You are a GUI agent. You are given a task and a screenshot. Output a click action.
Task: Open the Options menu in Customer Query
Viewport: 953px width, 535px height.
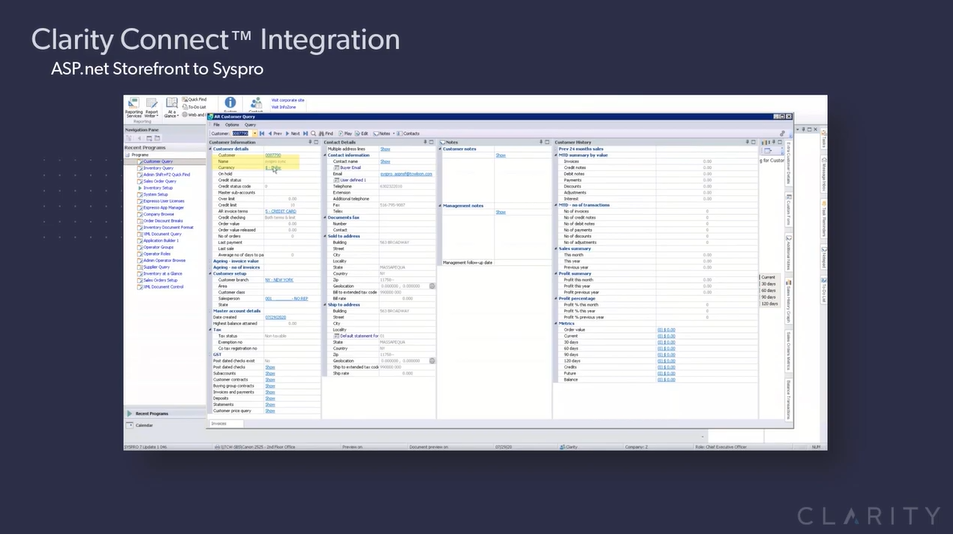232,125
